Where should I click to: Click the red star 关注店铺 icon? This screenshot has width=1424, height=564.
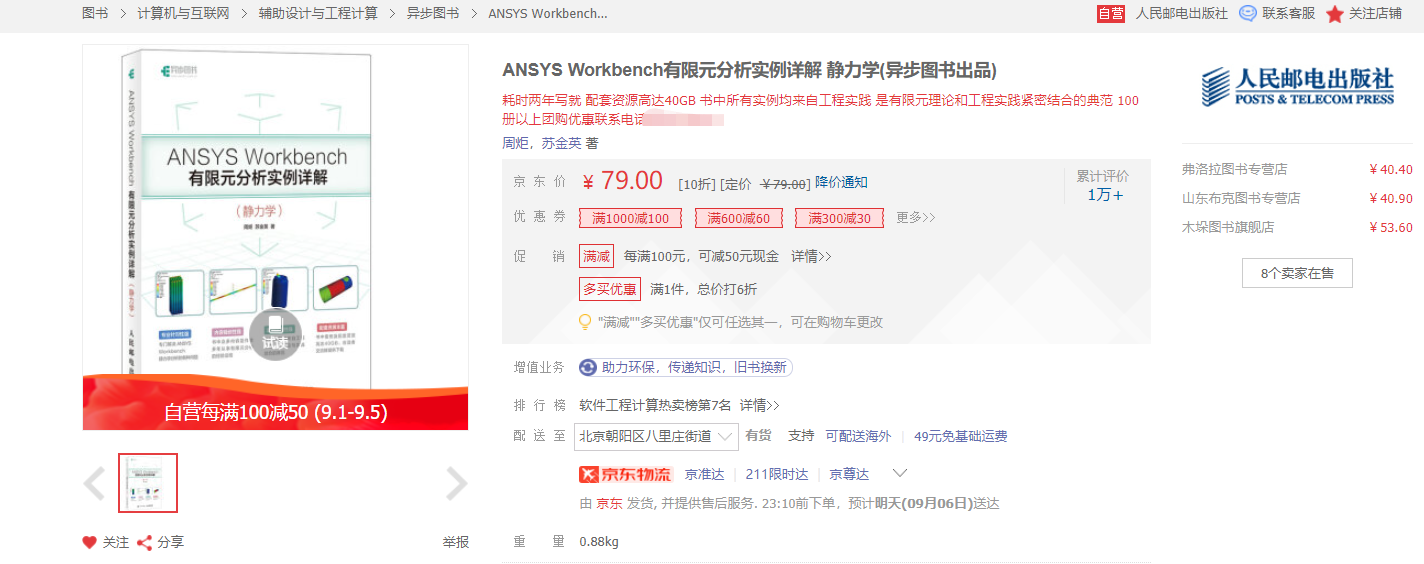tap(1334, 14)
